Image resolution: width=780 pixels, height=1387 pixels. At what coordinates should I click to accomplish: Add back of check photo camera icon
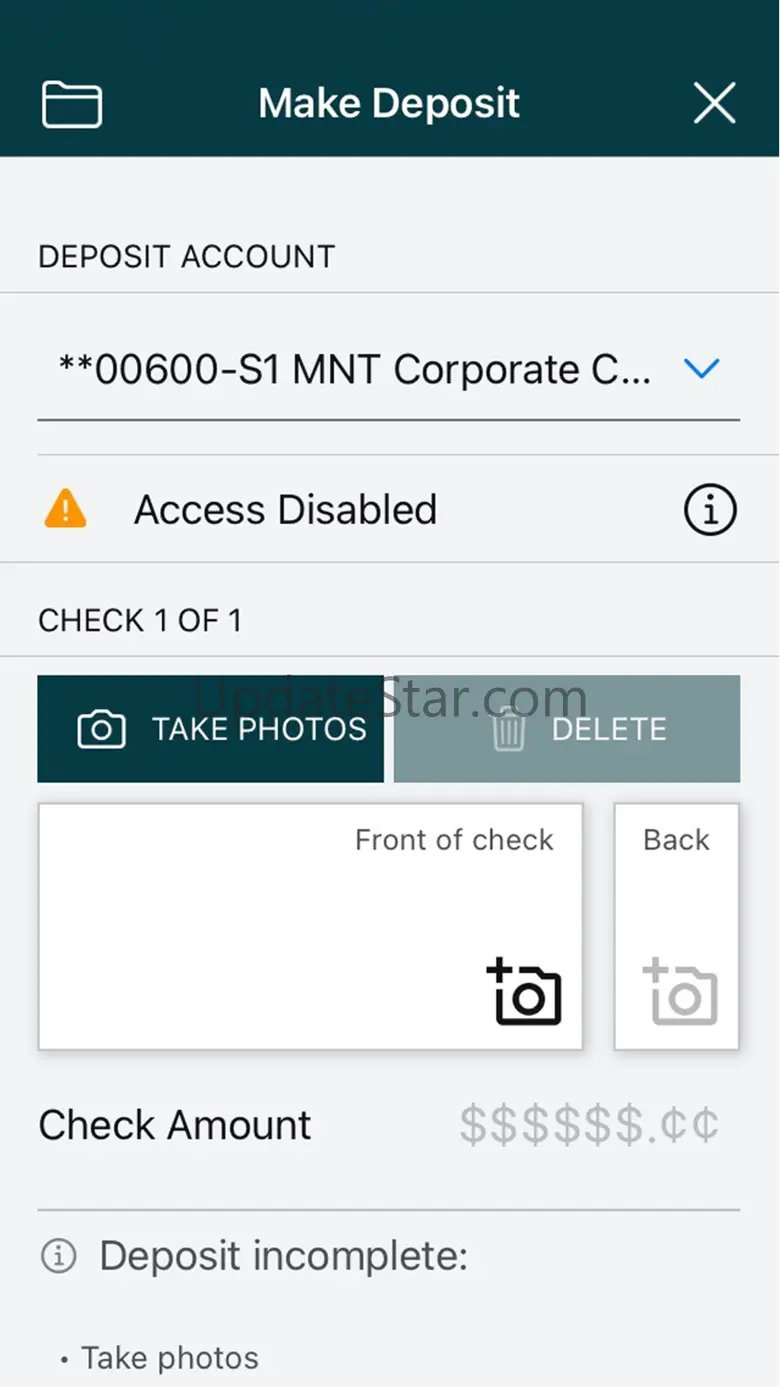680,992
